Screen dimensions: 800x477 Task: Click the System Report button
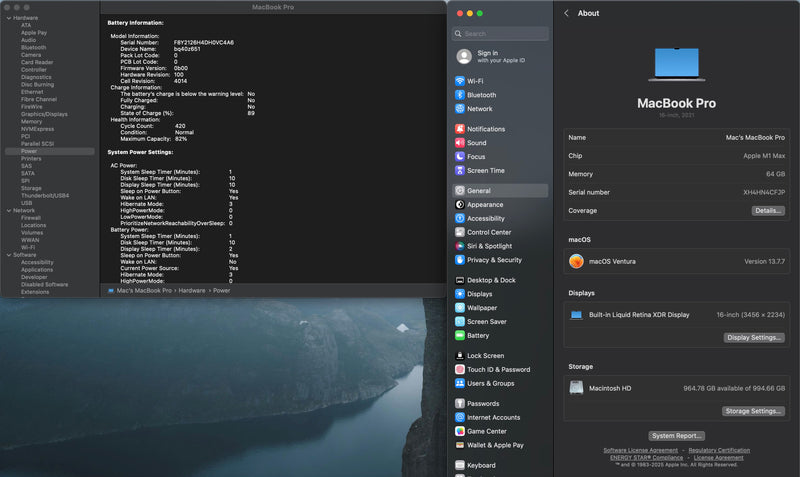pos(676,436)
